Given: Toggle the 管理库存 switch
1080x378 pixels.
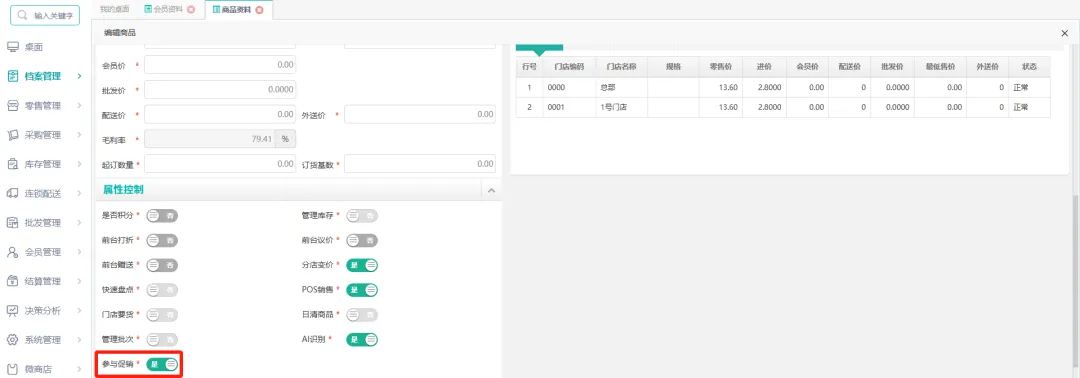Looking at the screenshot, I should [362, 216].
